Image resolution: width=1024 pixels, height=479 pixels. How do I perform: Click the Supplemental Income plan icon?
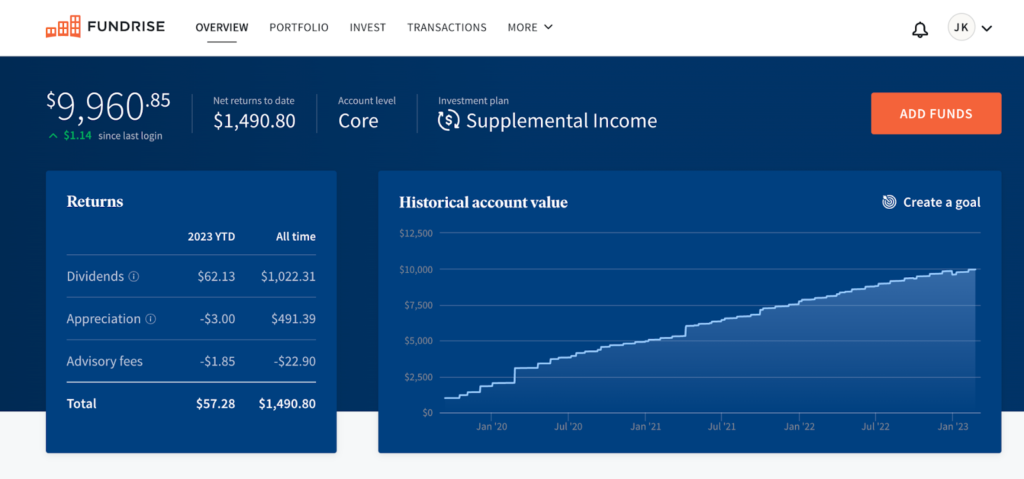449,121
